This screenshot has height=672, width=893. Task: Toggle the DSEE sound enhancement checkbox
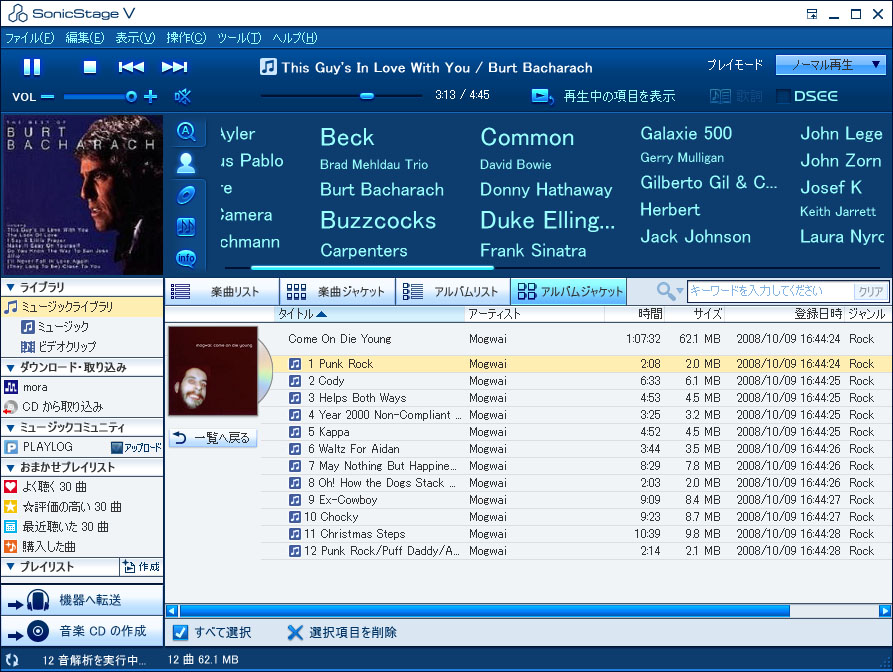click(783, 96)
